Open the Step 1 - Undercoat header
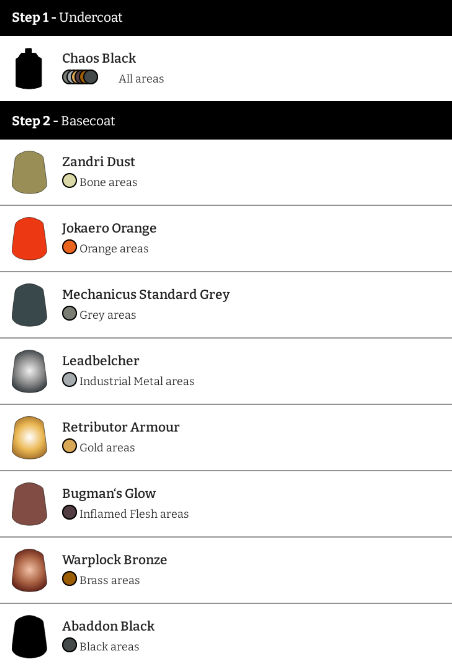 pyautogui.click(x=226, y=18)
